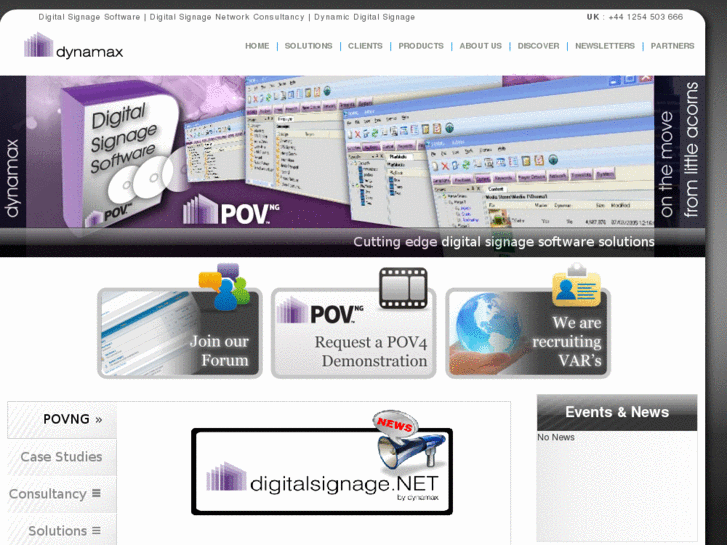Open the DISCOVER menu item
The height and width of the screenshot is (545, 727).
point(538,46)
